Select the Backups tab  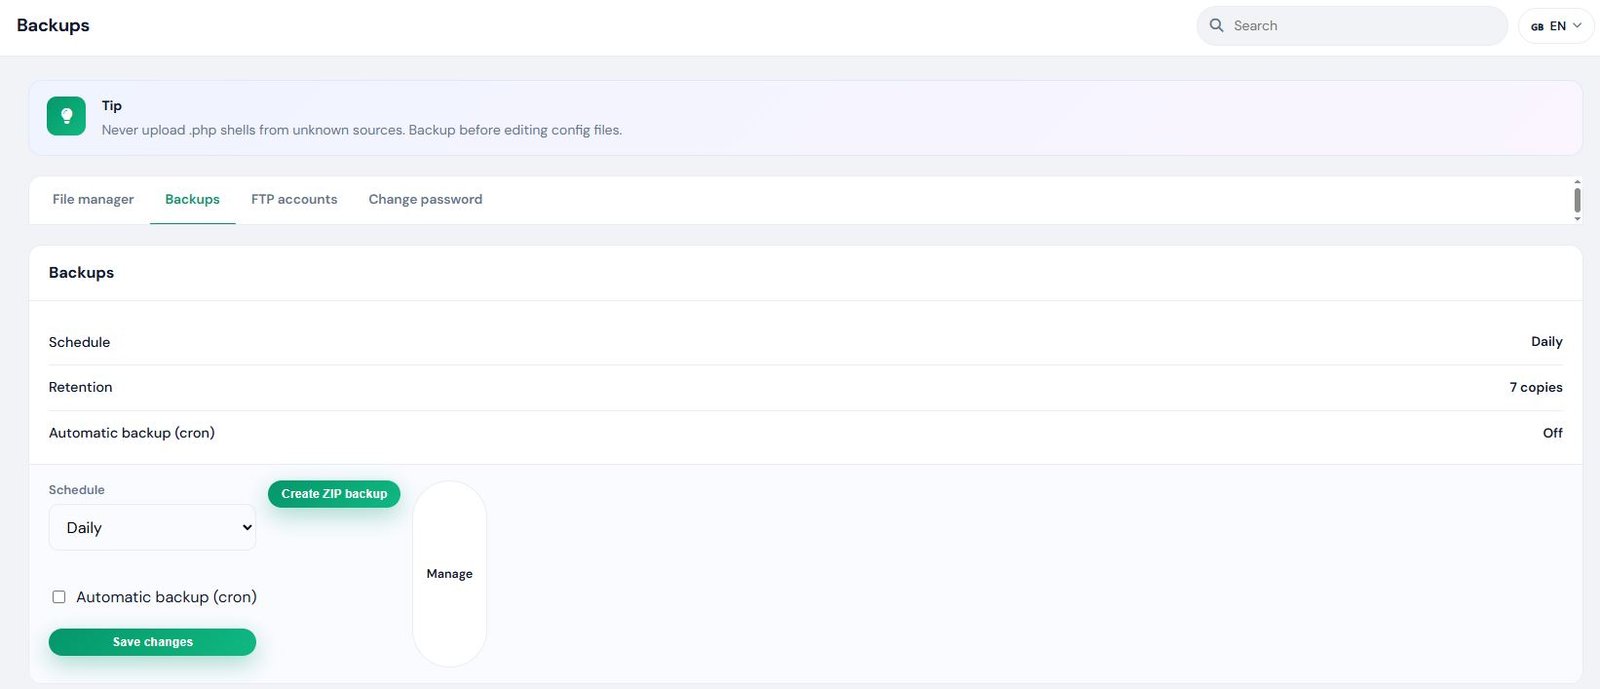click(x=192, y=199)
